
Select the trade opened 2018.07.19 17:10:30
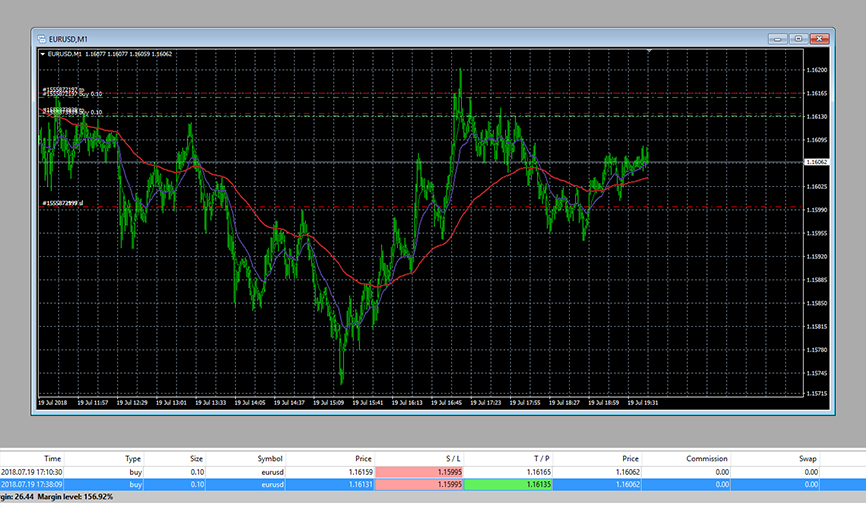tap(433, 472)
